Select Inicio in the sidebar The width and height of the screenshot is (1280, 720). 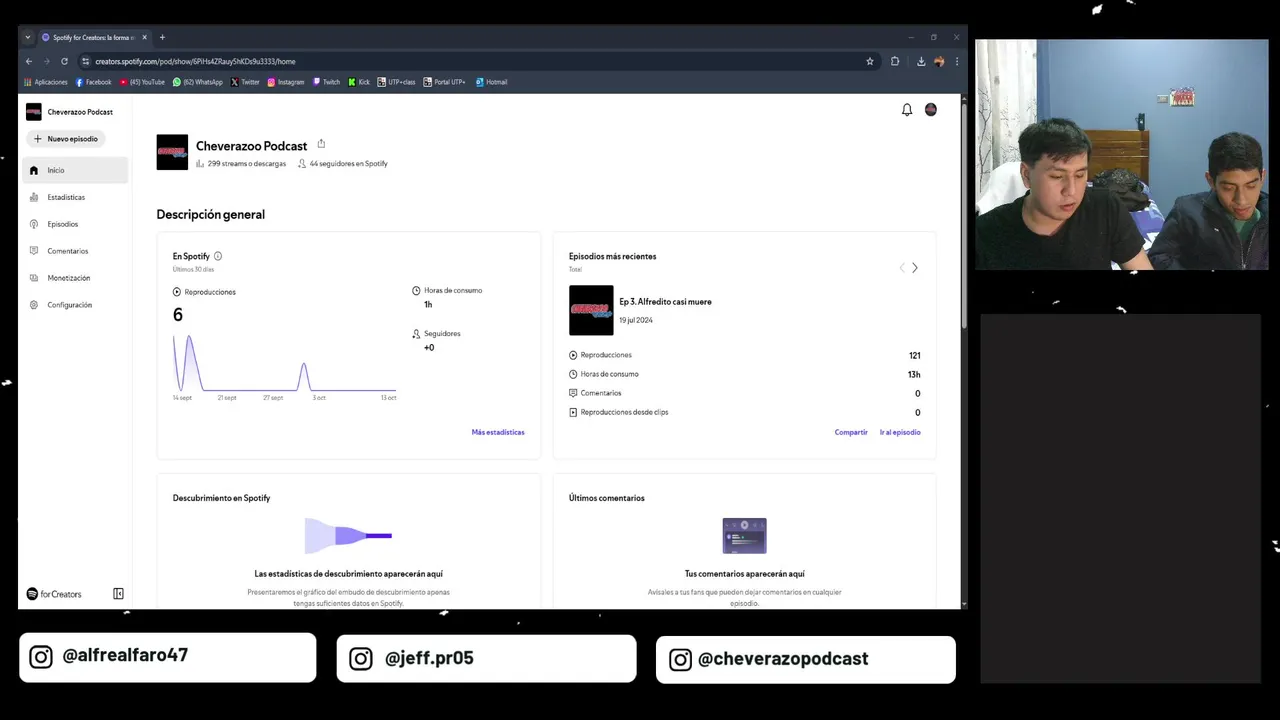(x=75, y=170)
